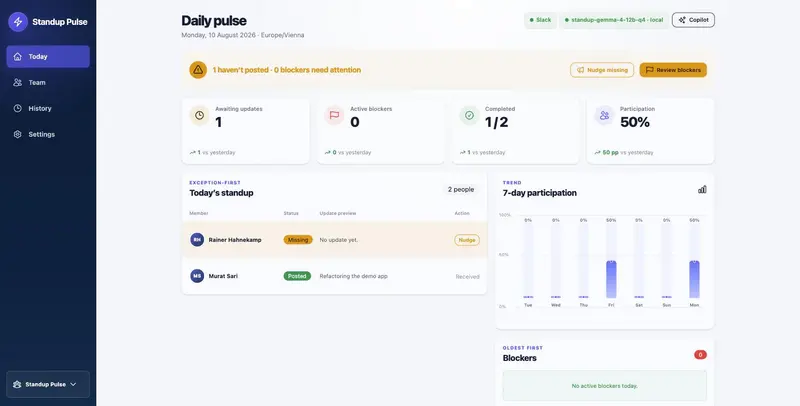Click the red blockers count badge
The width and height of the screenshot is (800, 406).
(701, 354)
